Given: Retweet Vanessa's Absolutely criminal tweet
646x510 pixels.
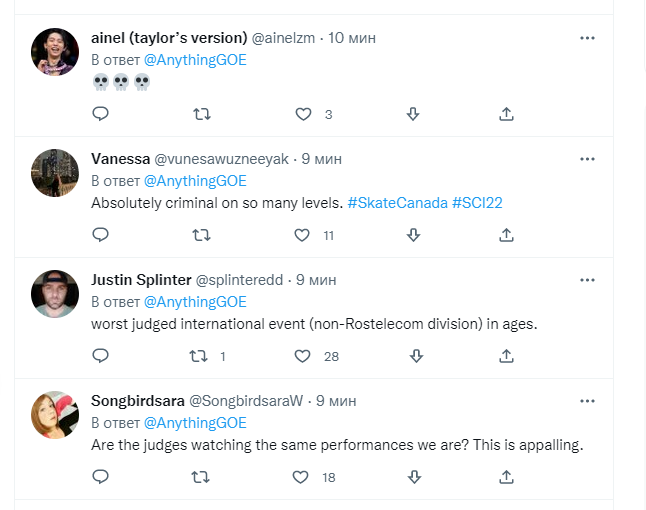Looking at the screenshot, I should (201, 235).
